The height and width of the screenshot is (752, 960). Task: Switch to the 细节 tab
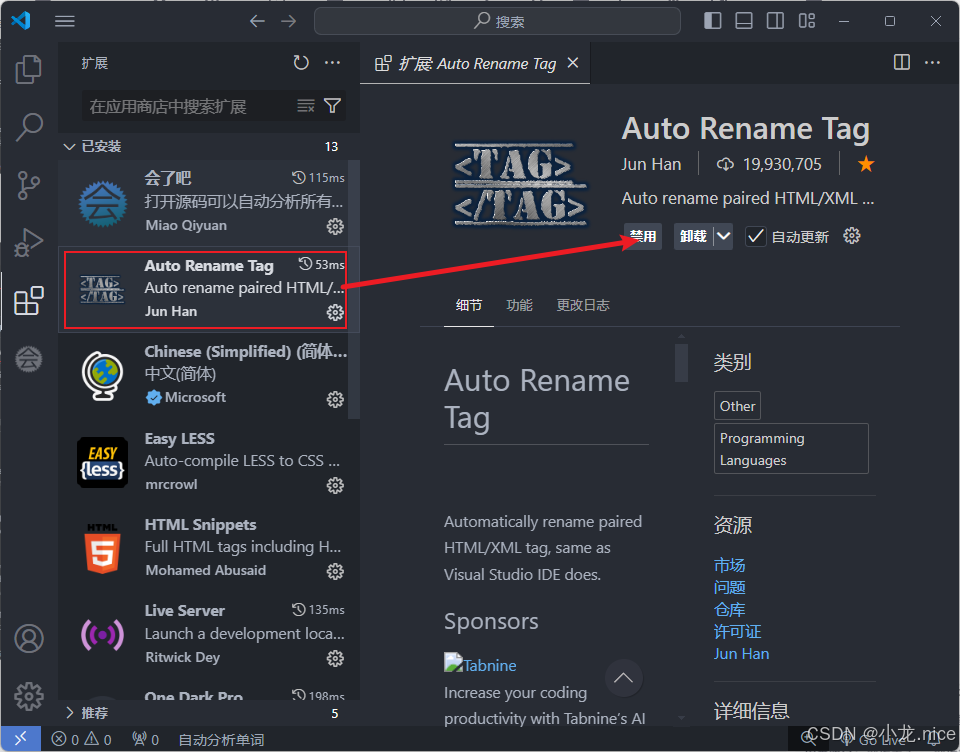coord(468,305)
